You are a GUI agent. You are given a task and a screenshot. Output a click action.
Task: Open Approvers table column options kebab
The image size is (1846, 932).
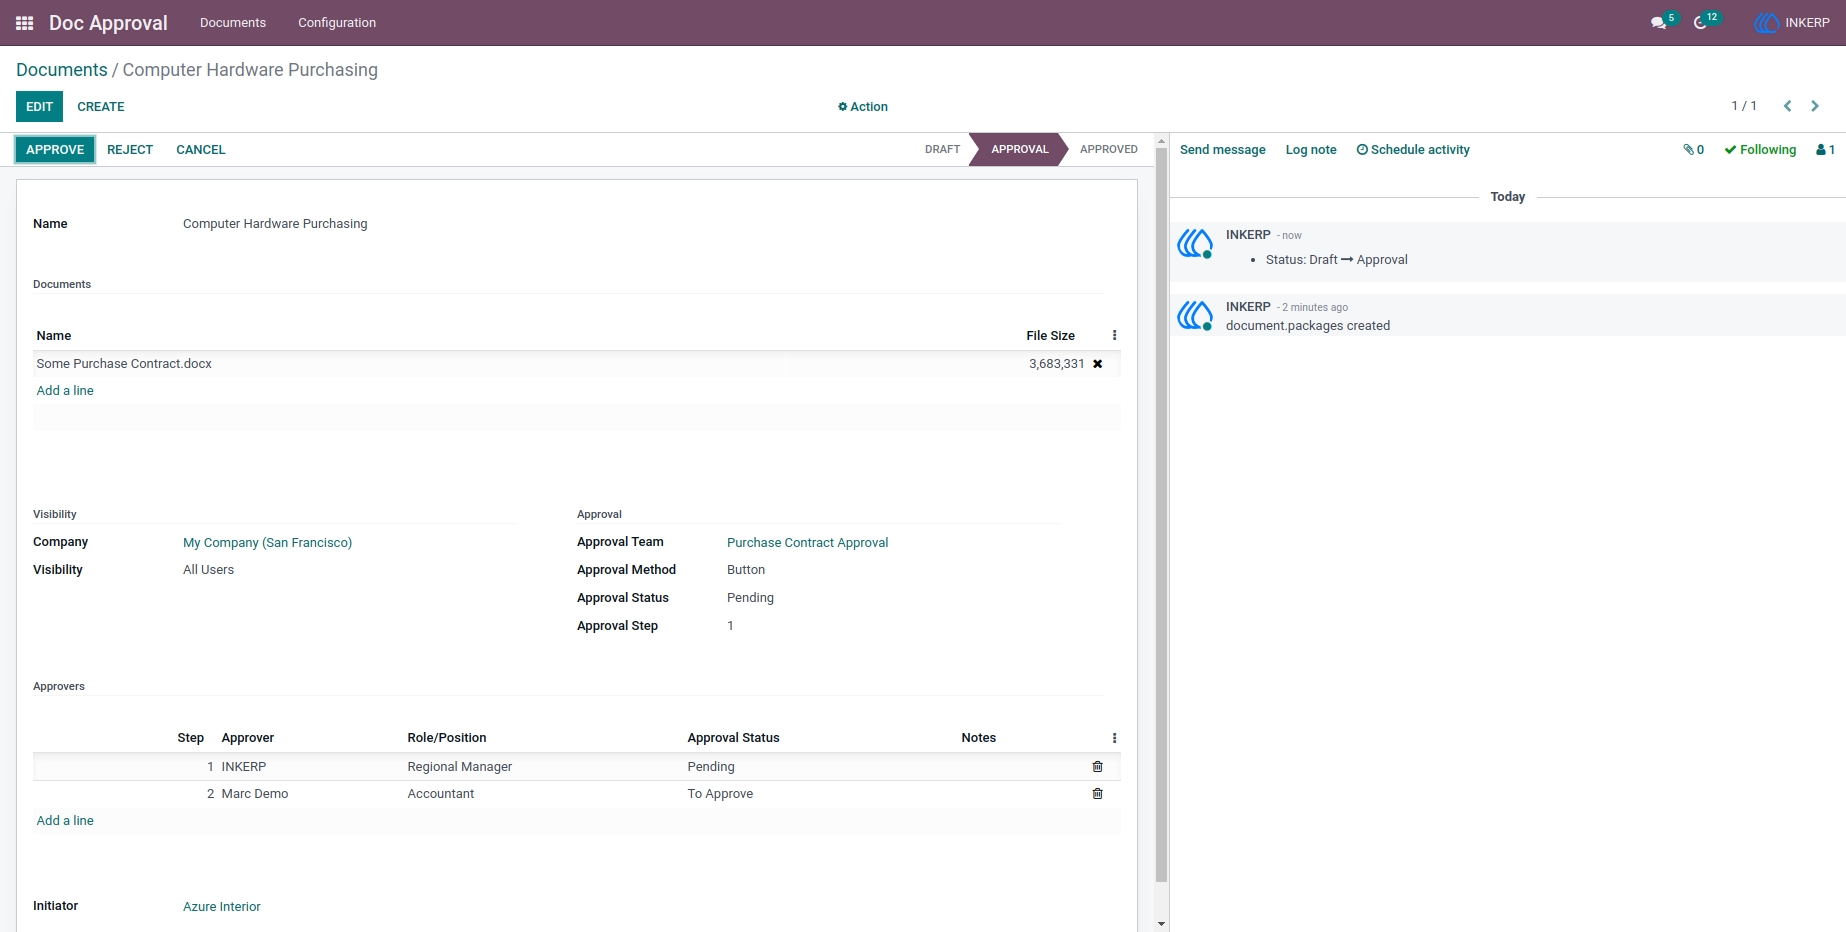[x=1114, y=738]
